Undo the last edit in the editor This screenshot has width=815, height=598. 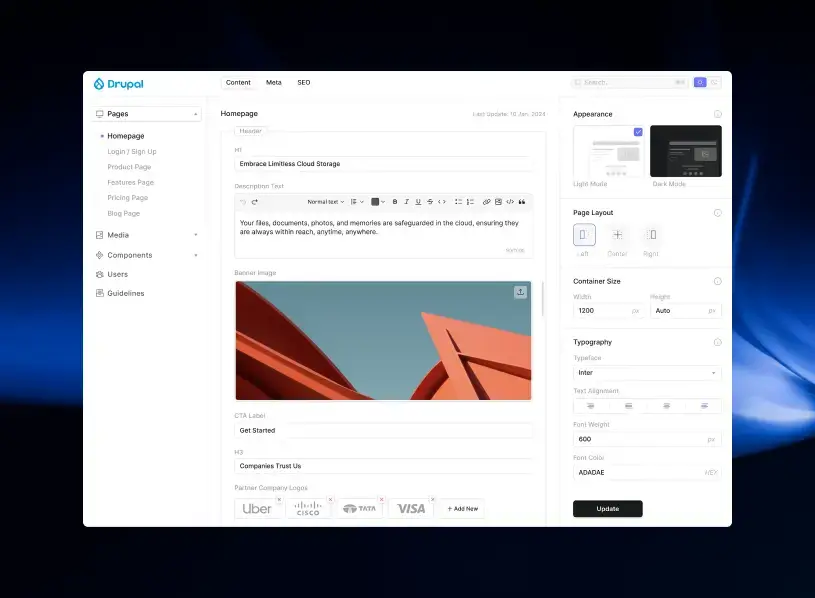(x=245, y=200)
